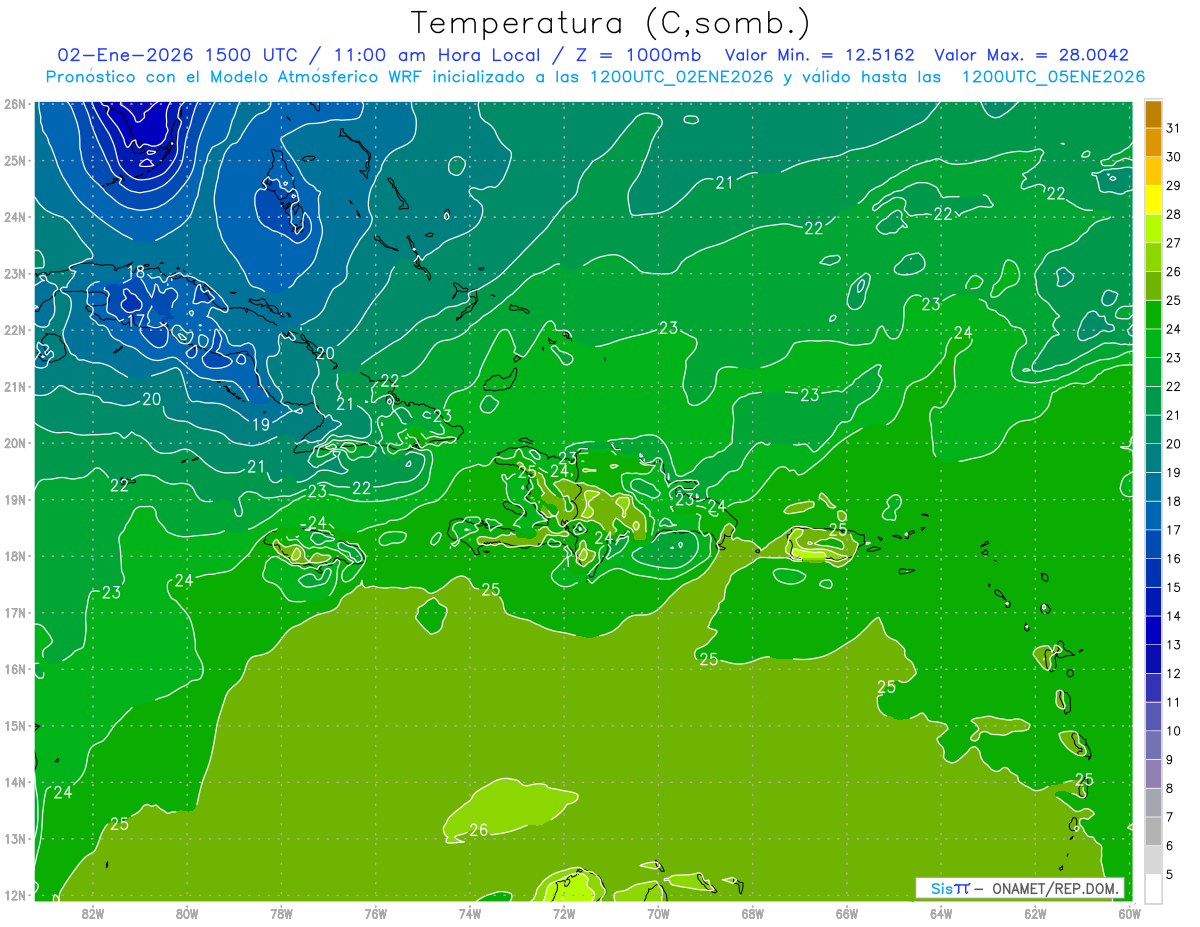Click the purple legend band between 8 and 9
This screenshot has height=927, width=1200.
[x=1153, y=774]
